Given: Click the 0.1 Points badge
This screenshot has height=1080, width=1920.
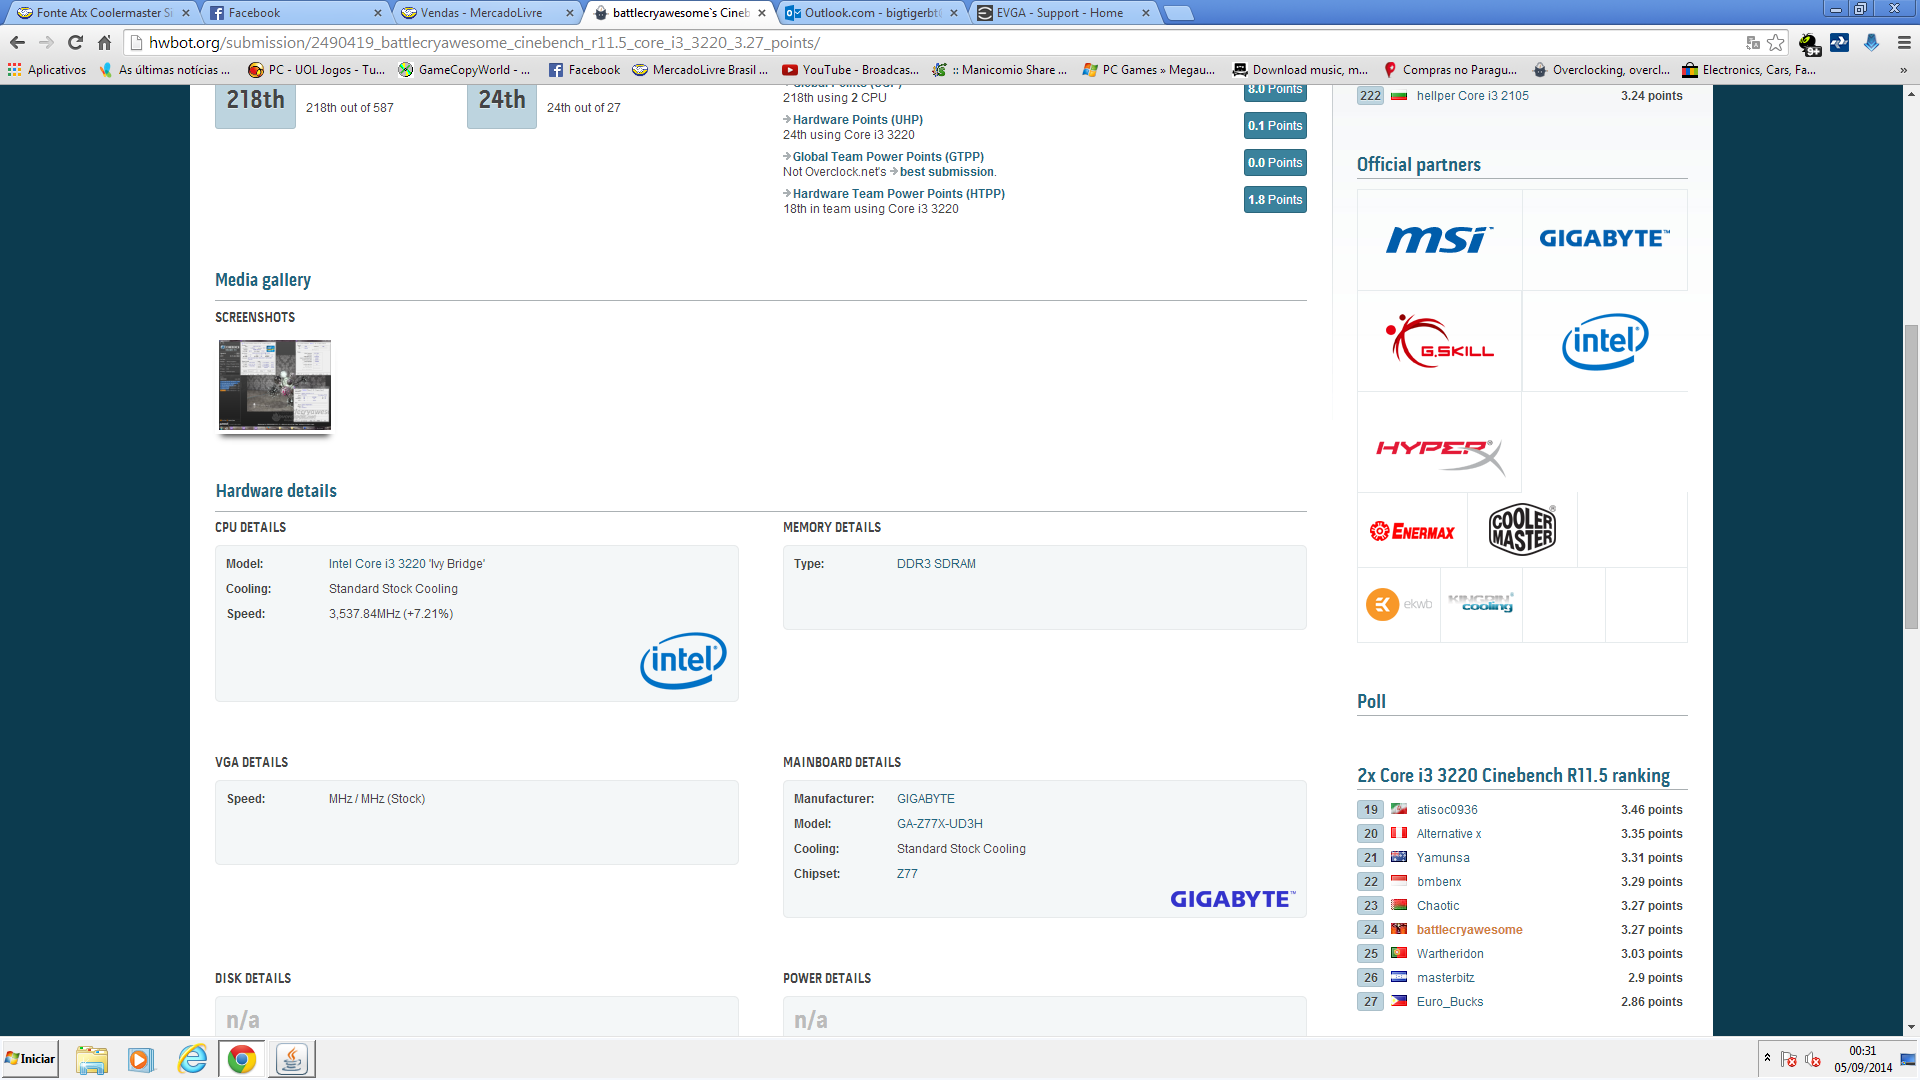Looking at the screenshot, I should 1275,126.
